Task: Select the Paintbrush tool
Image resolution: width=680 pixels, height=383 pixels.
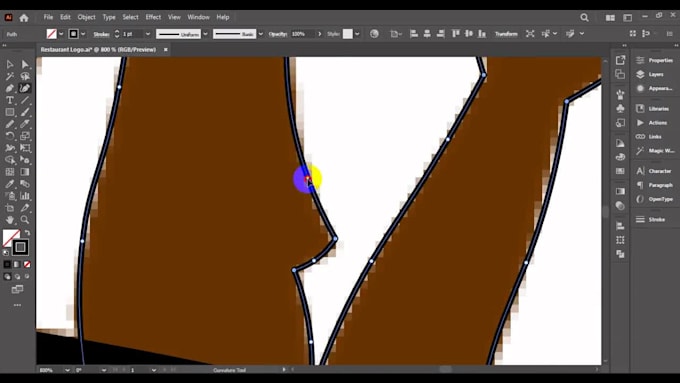Action: pyautogui.click(x=25, y=112)
